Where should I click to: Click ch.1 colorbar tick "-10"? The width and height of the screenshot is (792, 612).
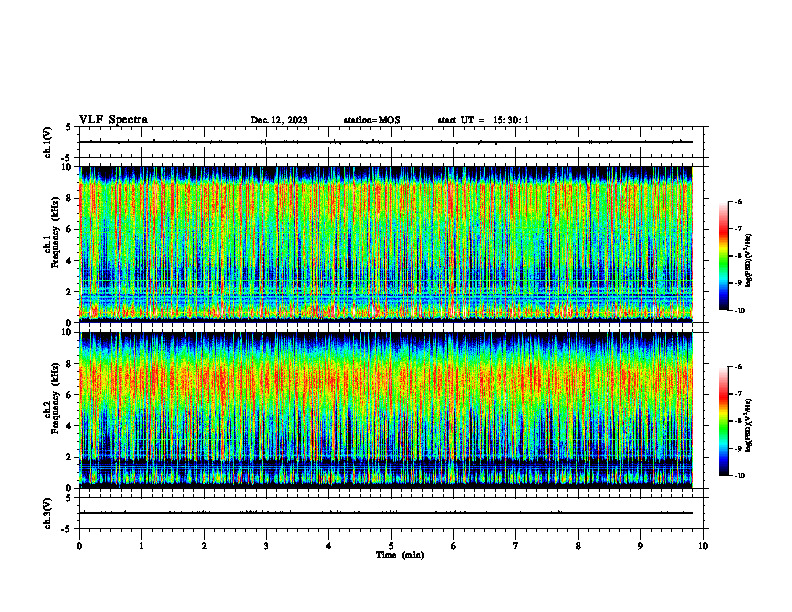click(739, 311)
